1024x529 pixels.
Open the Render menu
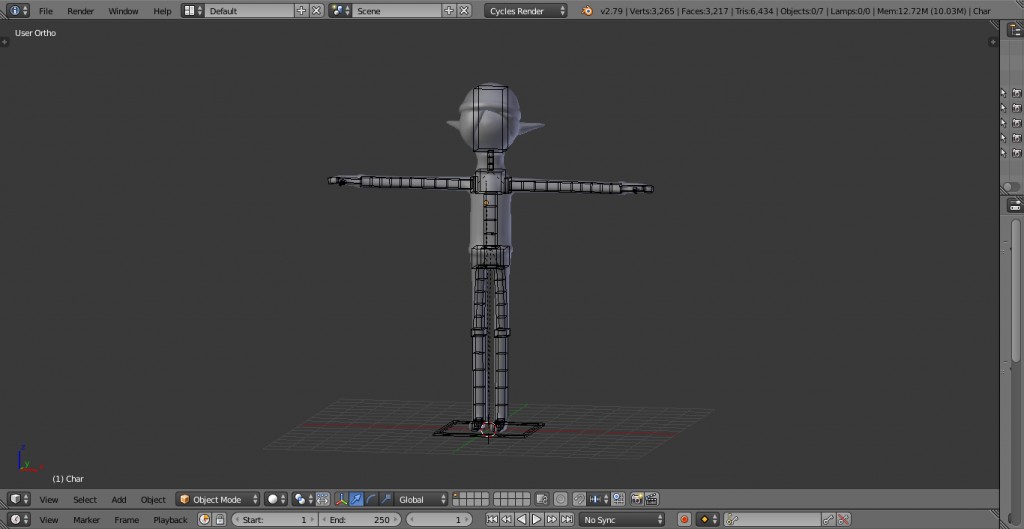pos(80,11)
